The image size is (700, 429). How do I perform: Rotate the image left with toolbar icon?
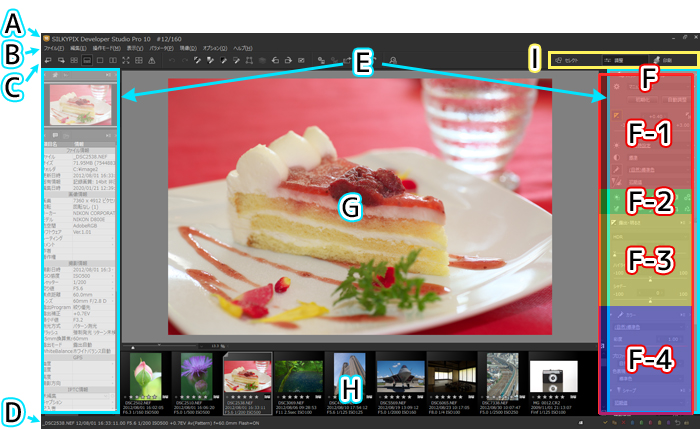click(x=275, y=60)
